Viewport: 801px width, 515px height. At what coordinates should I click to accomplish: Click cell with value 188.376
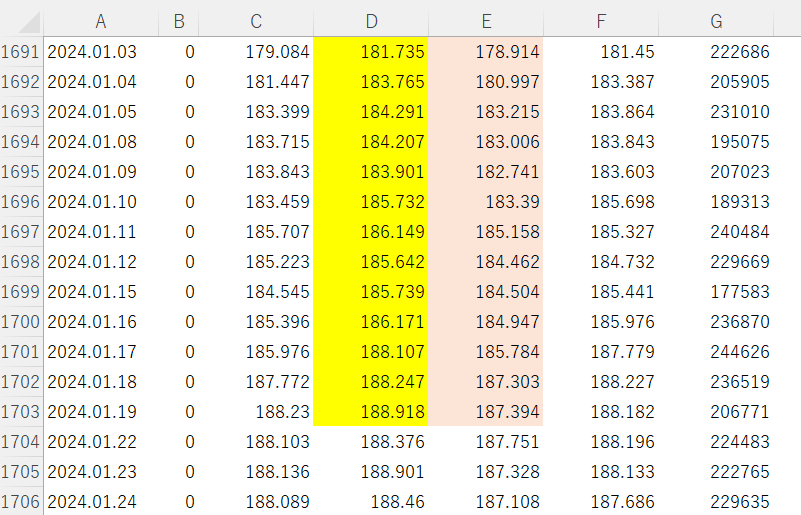coord(371,441)
